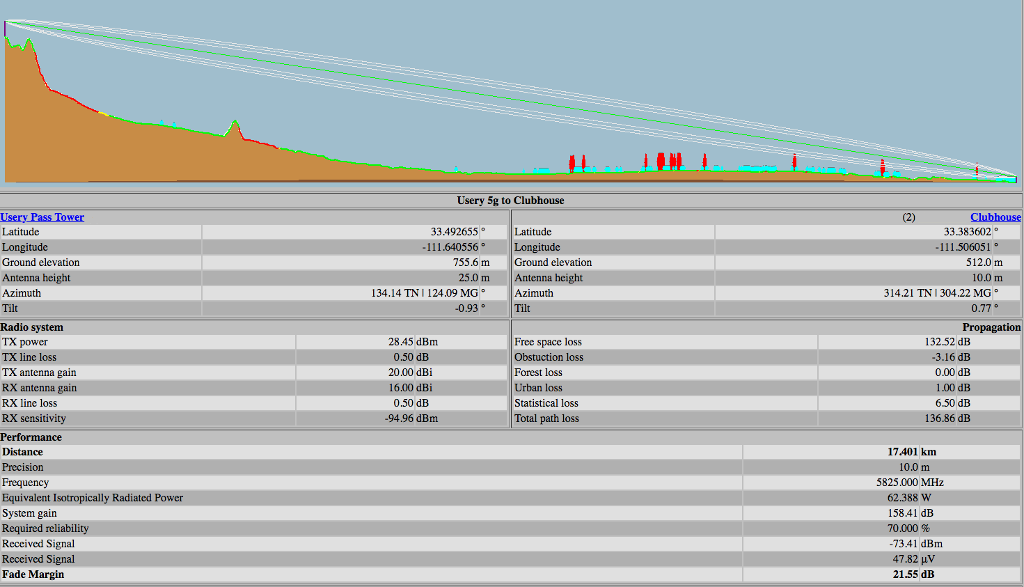Image resolution: width=1024 pixels, height=587 pixels.
Task: Click tilt value -0.93
Action: pyautogui.click(x=467, y=308)
